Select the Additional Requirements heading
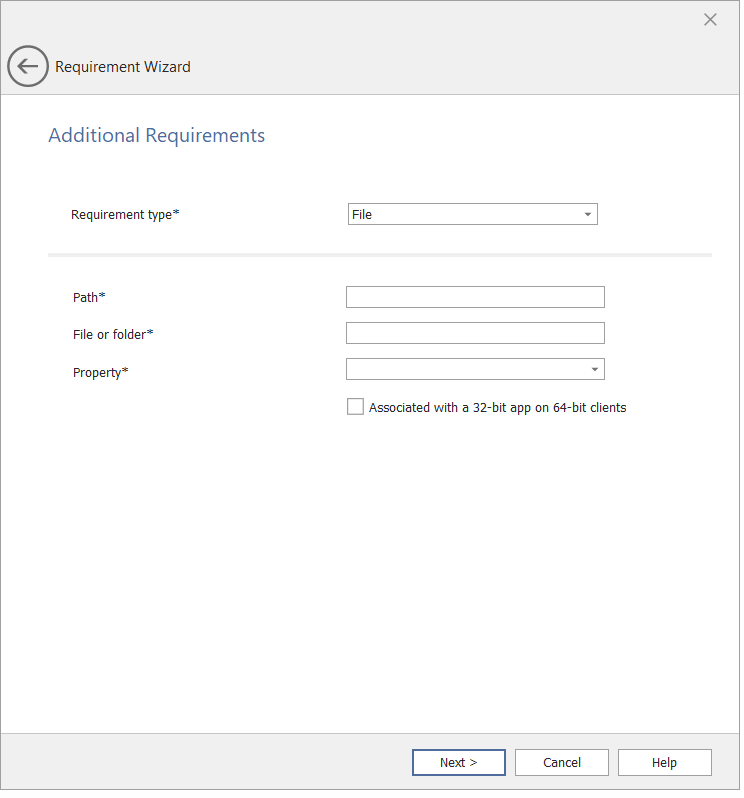744x798 pixels. 157,135
